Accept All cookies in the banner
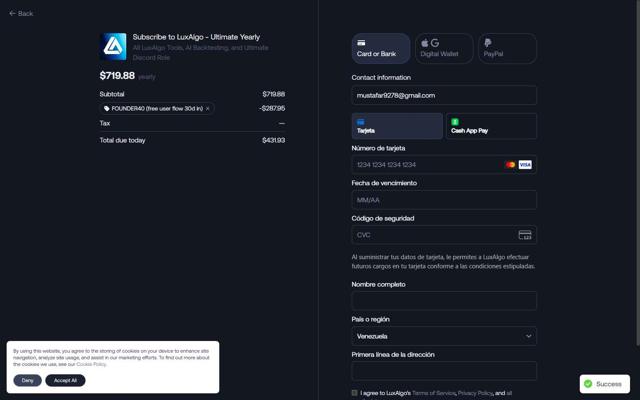The width and height of the screenshot is (640, 400). tap(65, 380)
